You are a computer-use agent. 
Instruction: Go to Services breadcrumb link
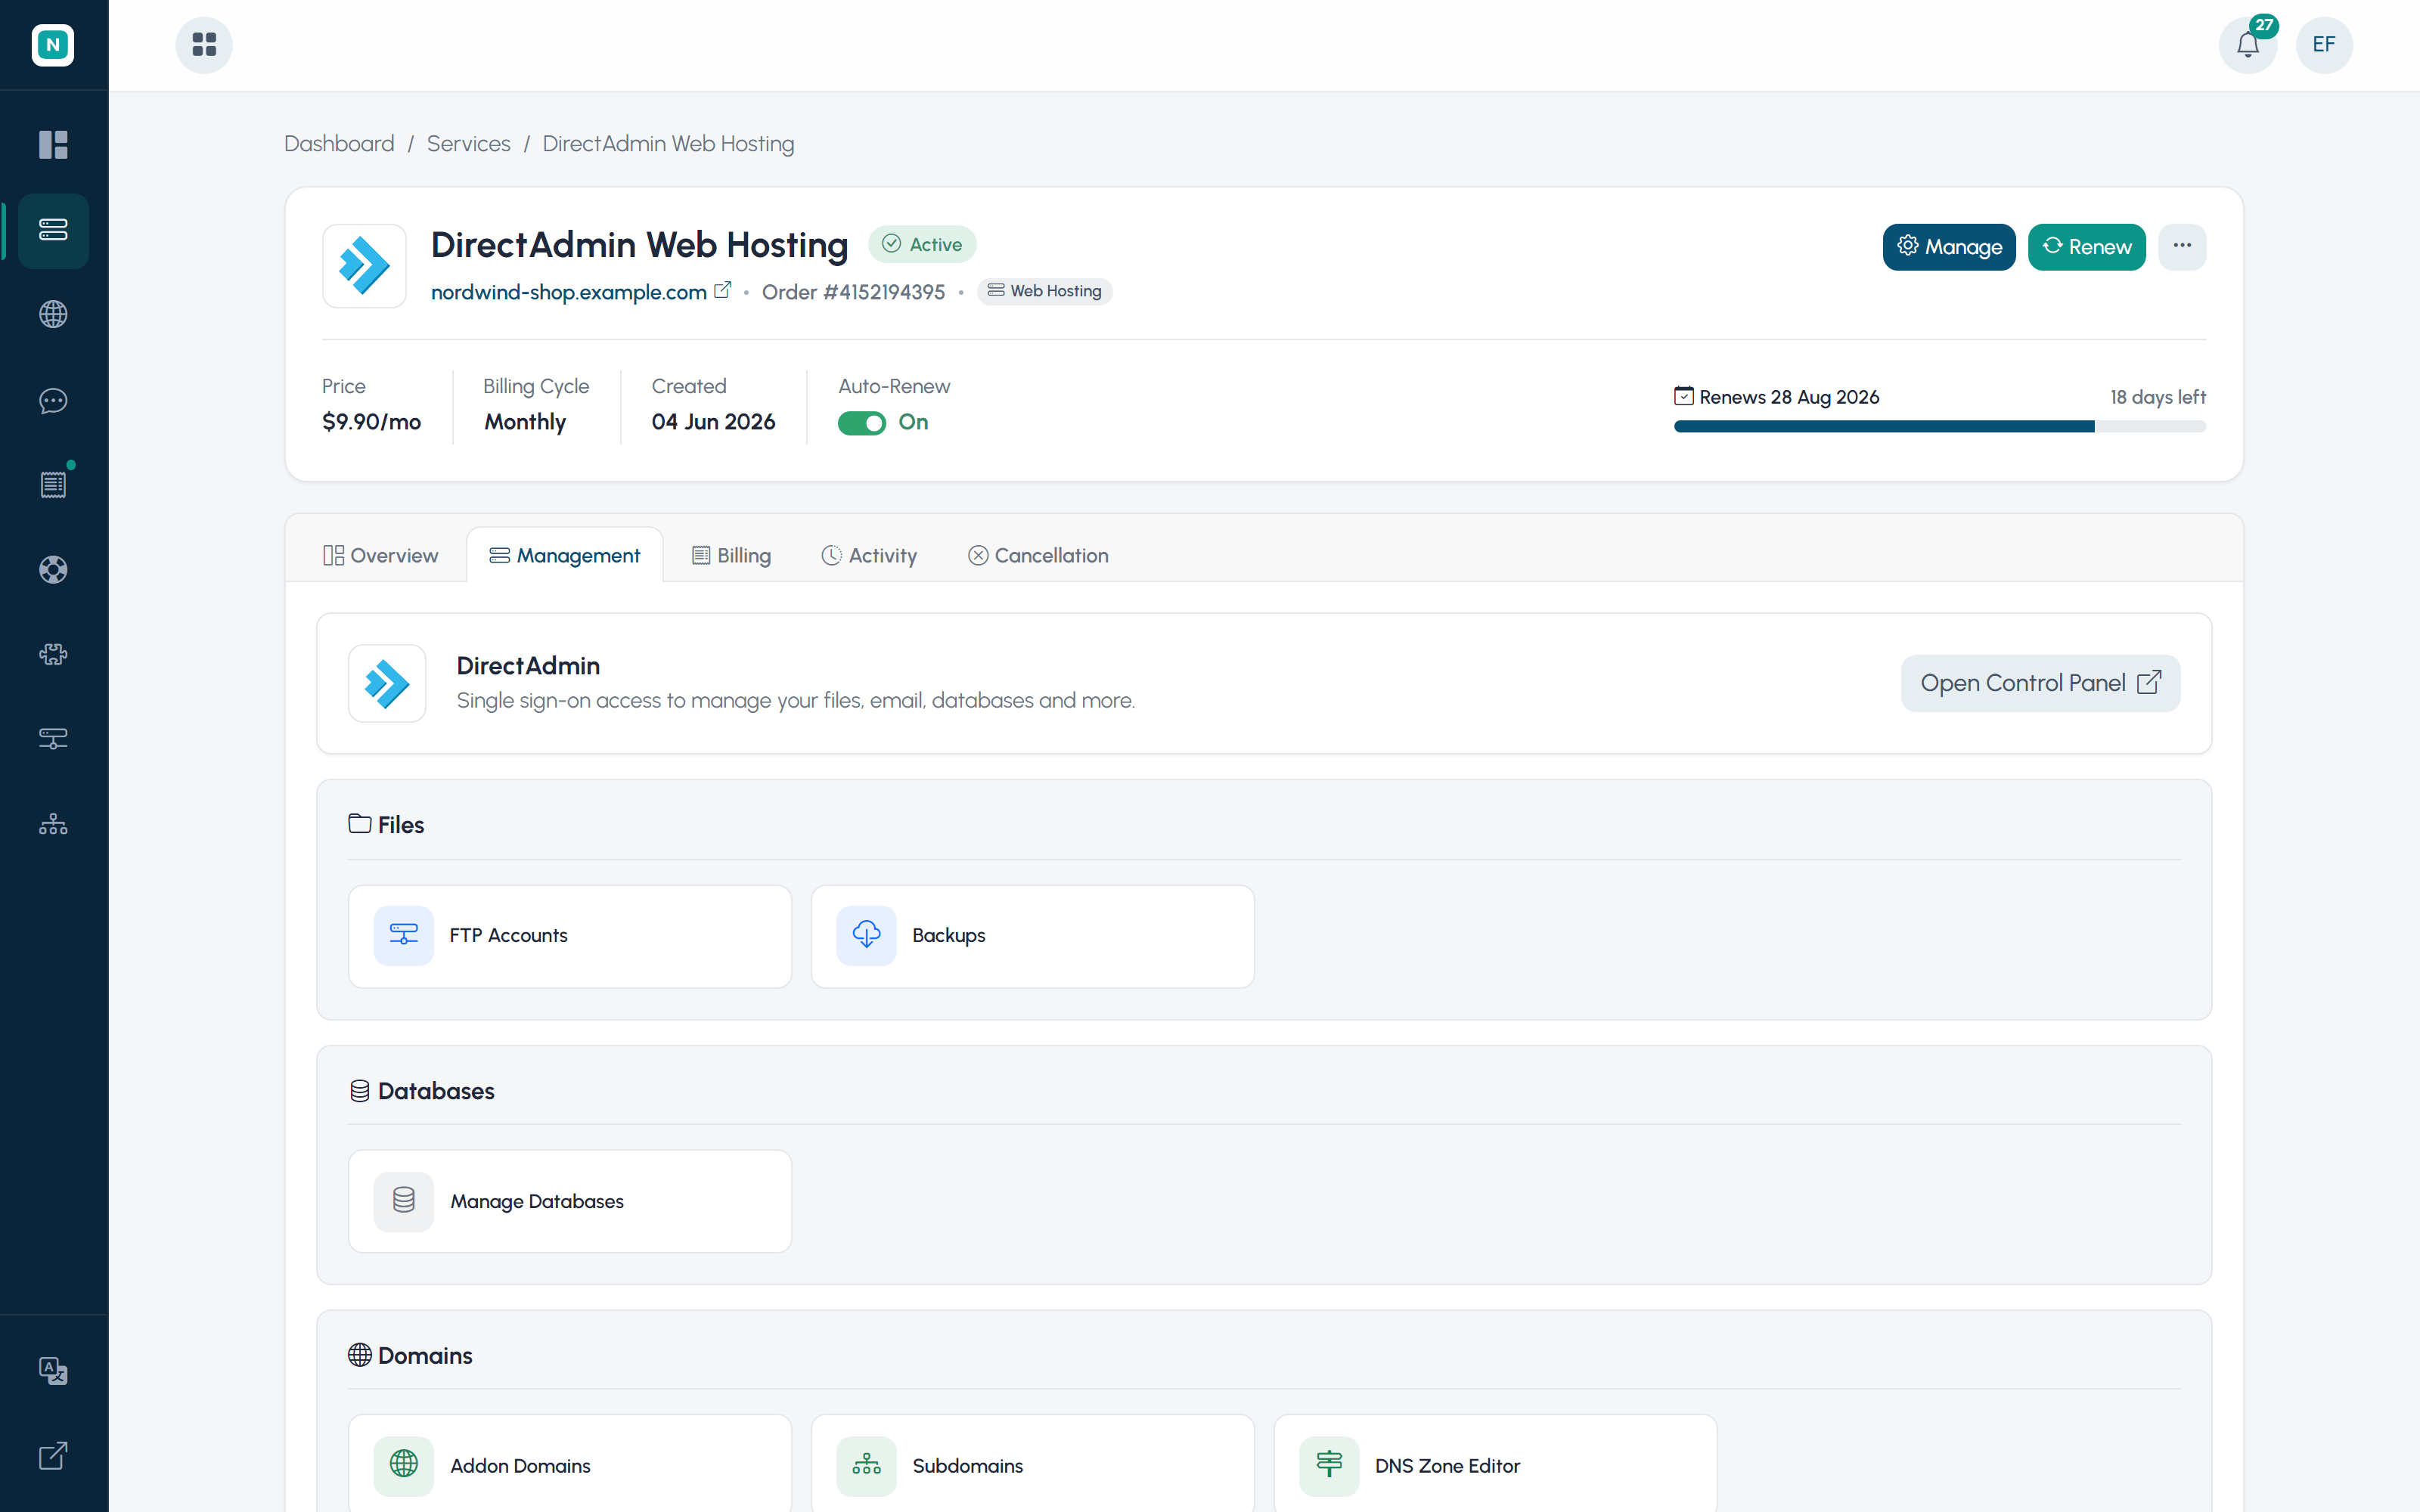point(468,144)
